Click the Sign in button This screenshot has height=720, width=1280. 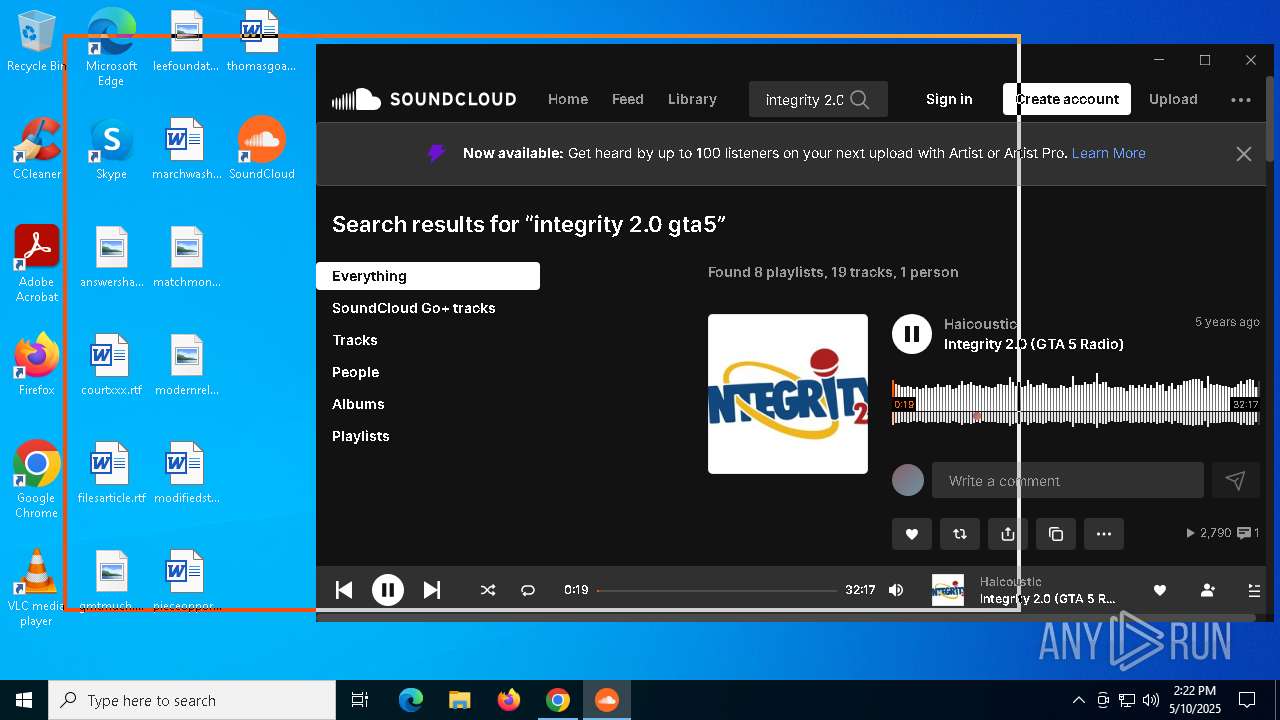[949, 99]
